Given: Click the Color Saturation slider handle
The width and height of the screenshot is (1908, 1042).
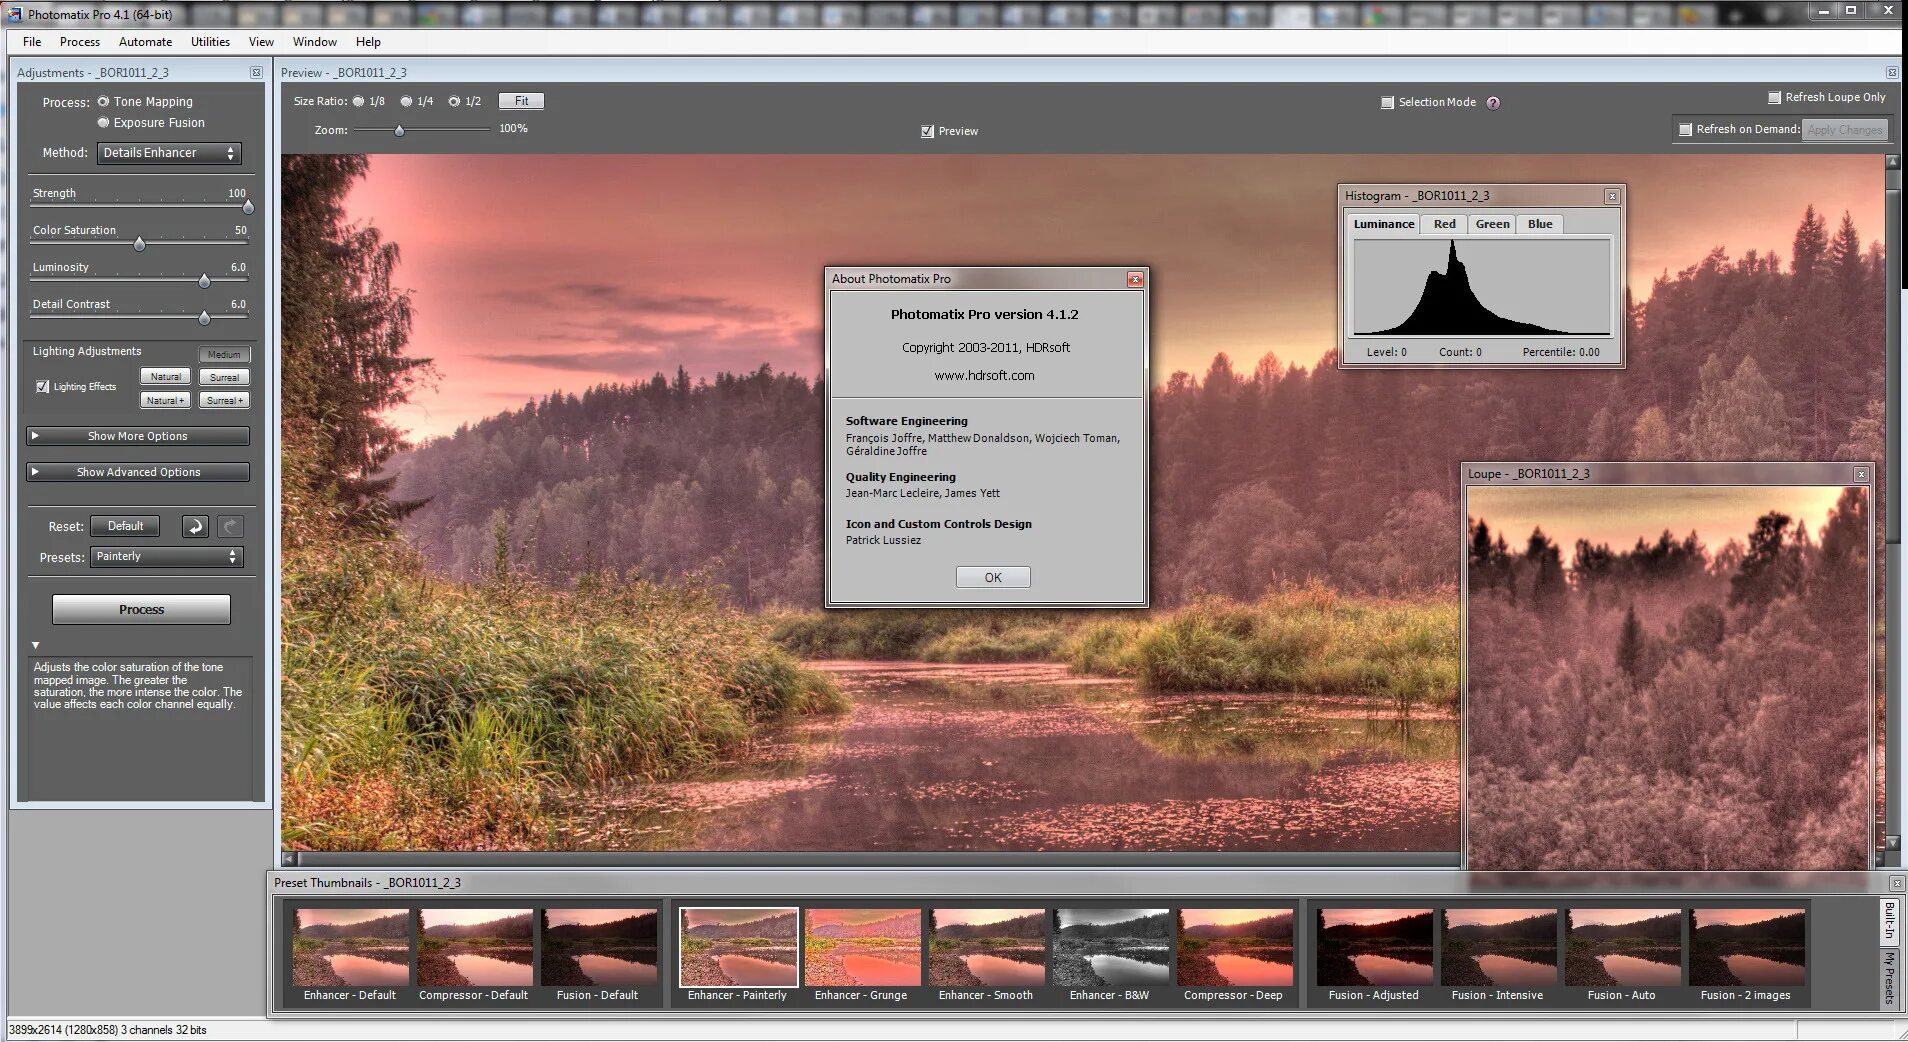Looking at the screenshot, I should [x=139, y=245].
